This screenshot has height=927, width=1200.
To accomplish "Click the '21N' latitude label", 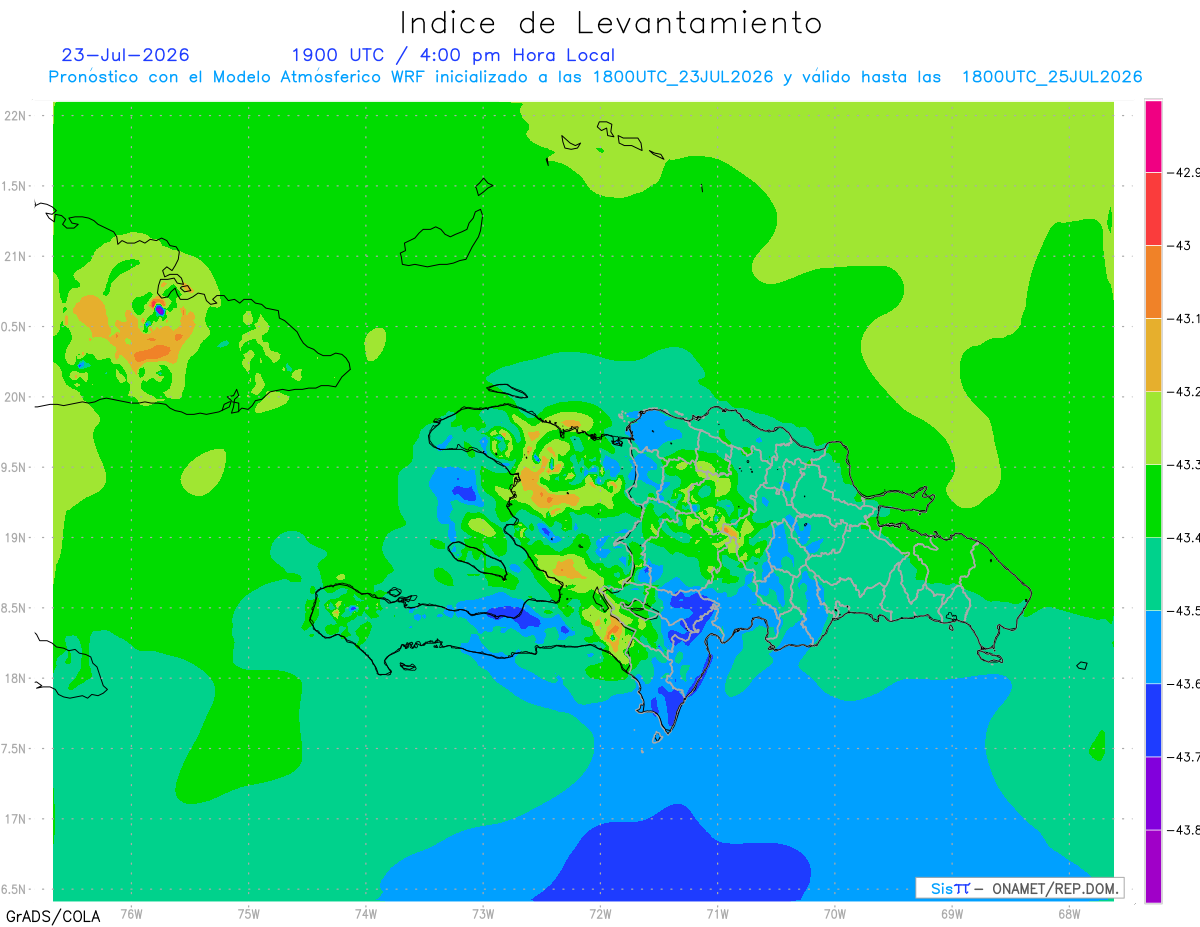I will click(15, 256).
